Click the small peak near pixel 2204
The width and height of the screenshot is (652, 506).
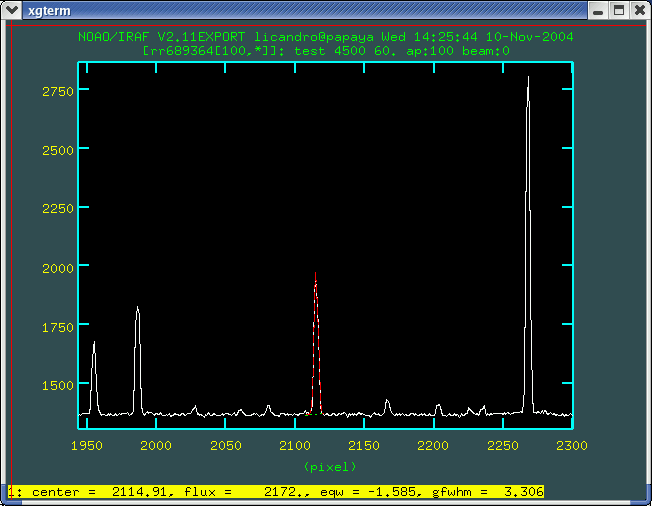[438, 405]
